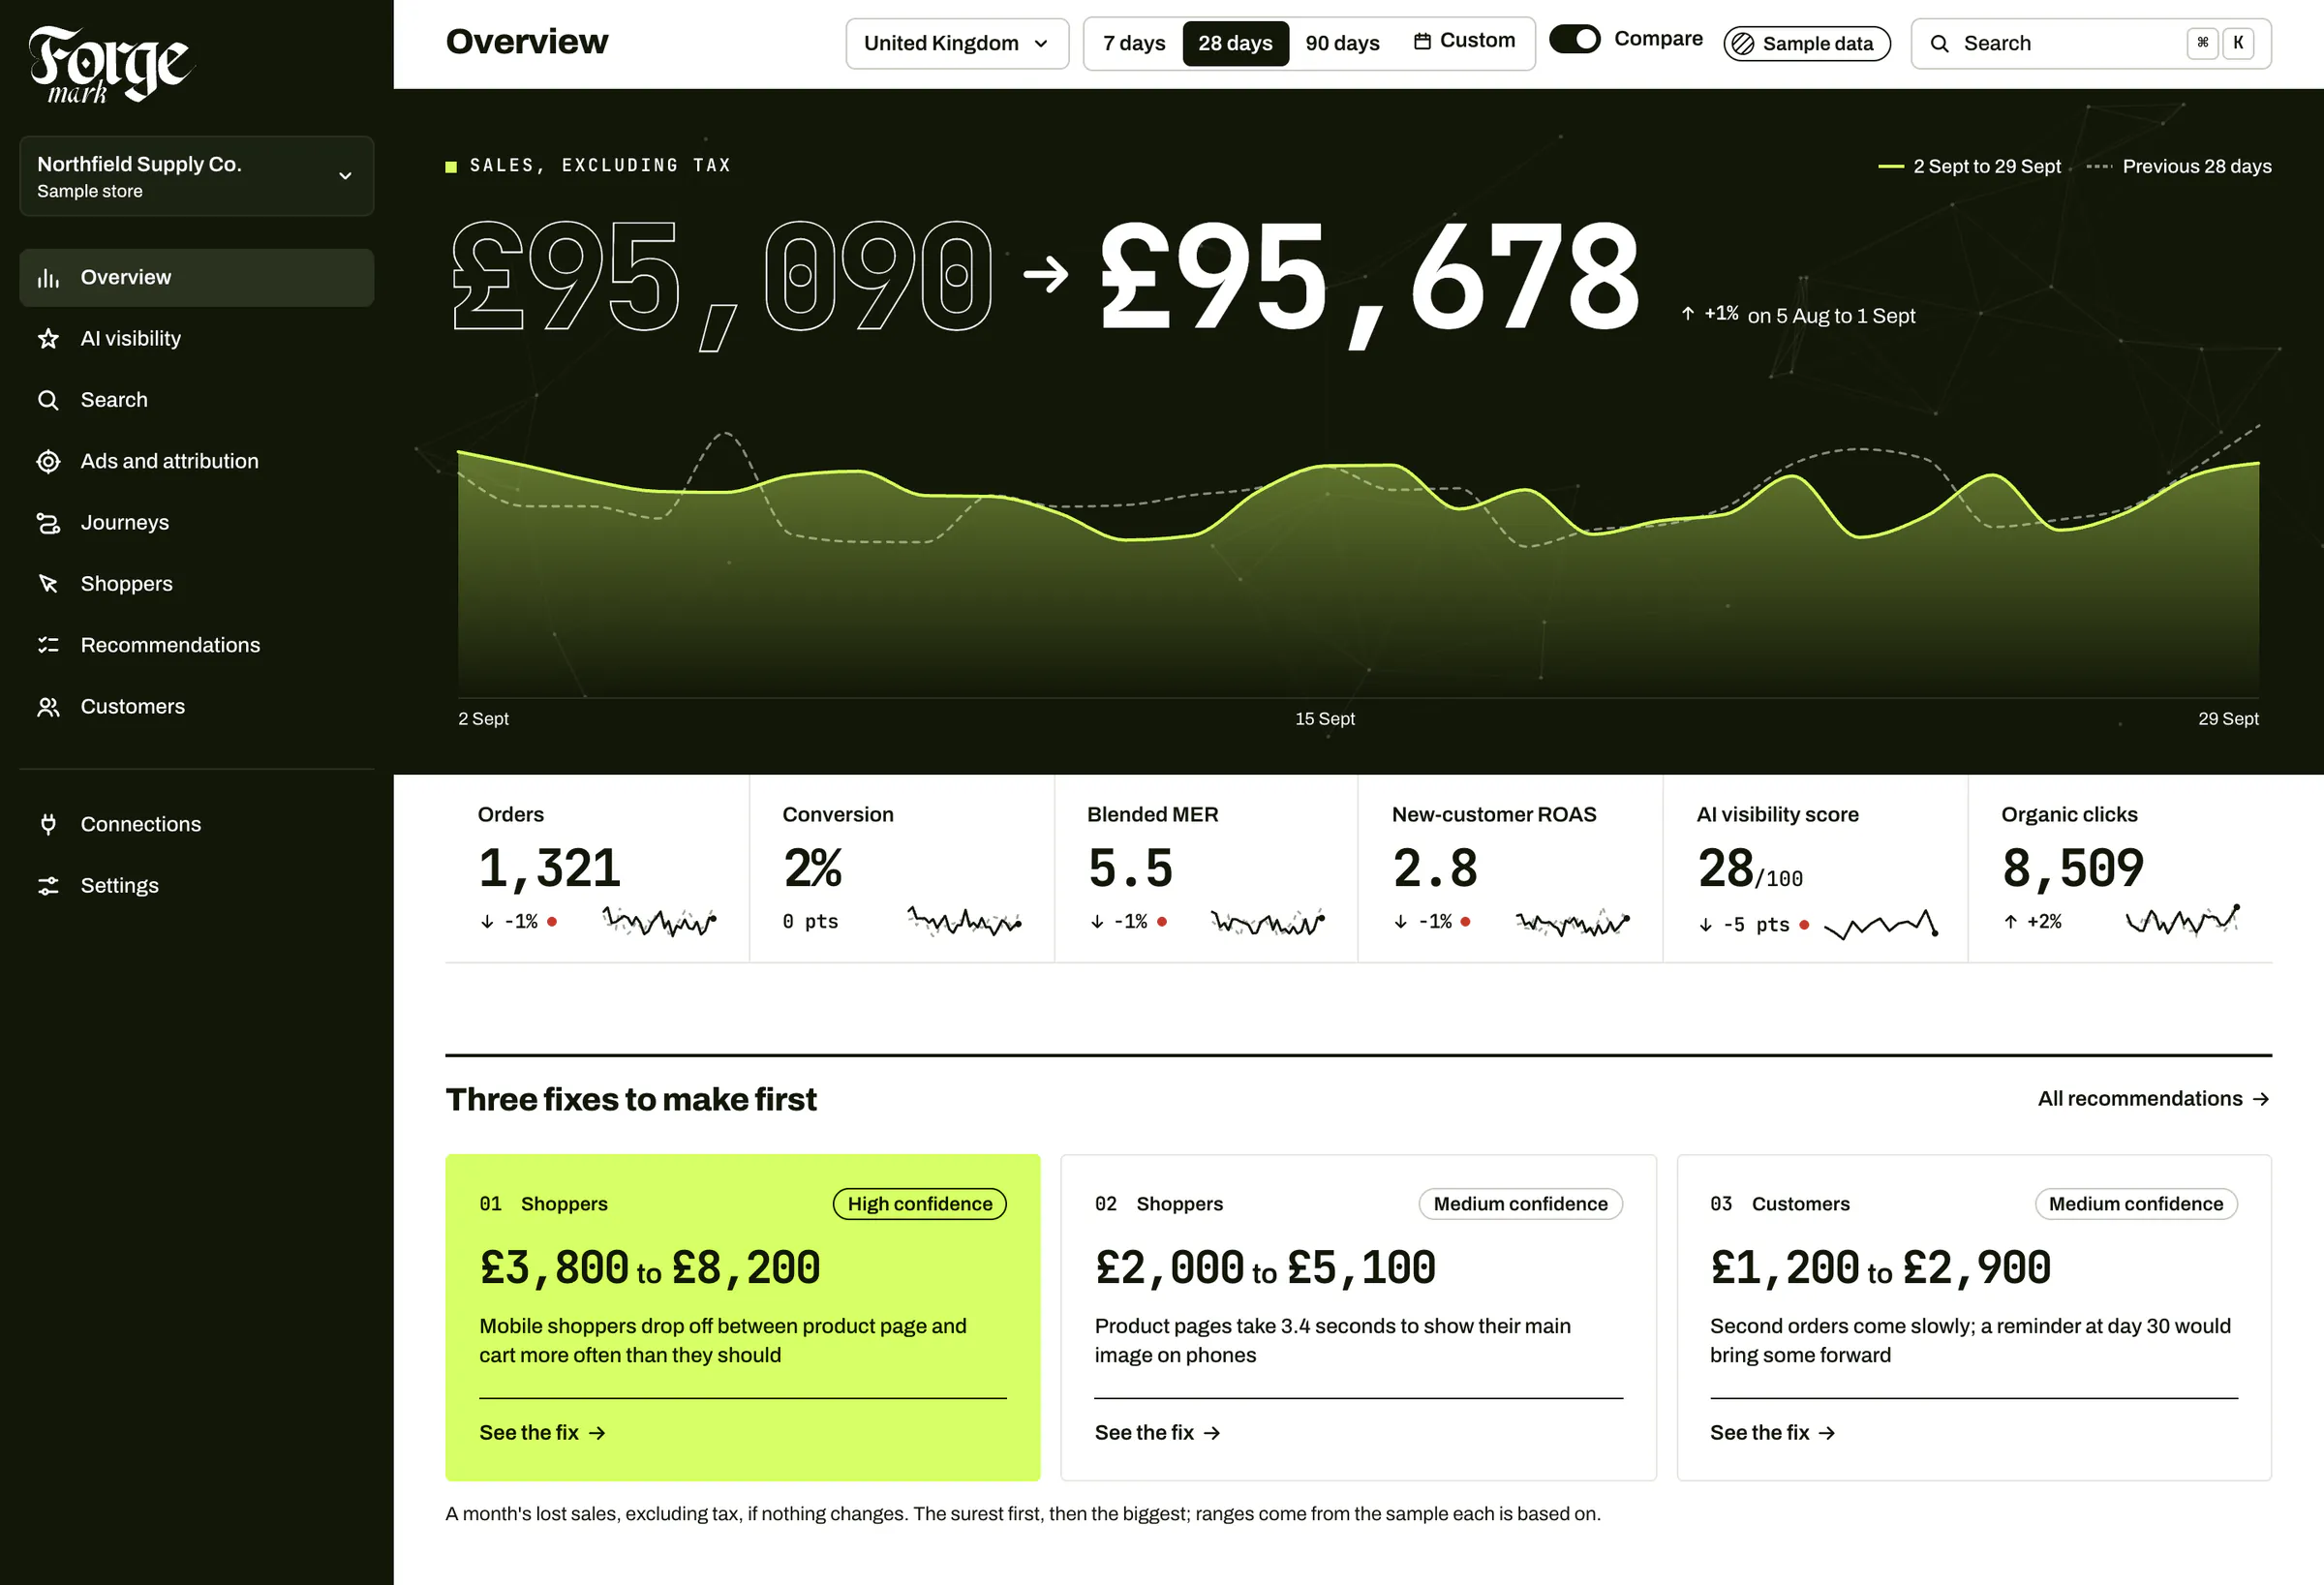The height and width of the screenshot is (1585, 2324).
Task: Click the Medium confidence badge on Customers card
Action: 2136,1204
